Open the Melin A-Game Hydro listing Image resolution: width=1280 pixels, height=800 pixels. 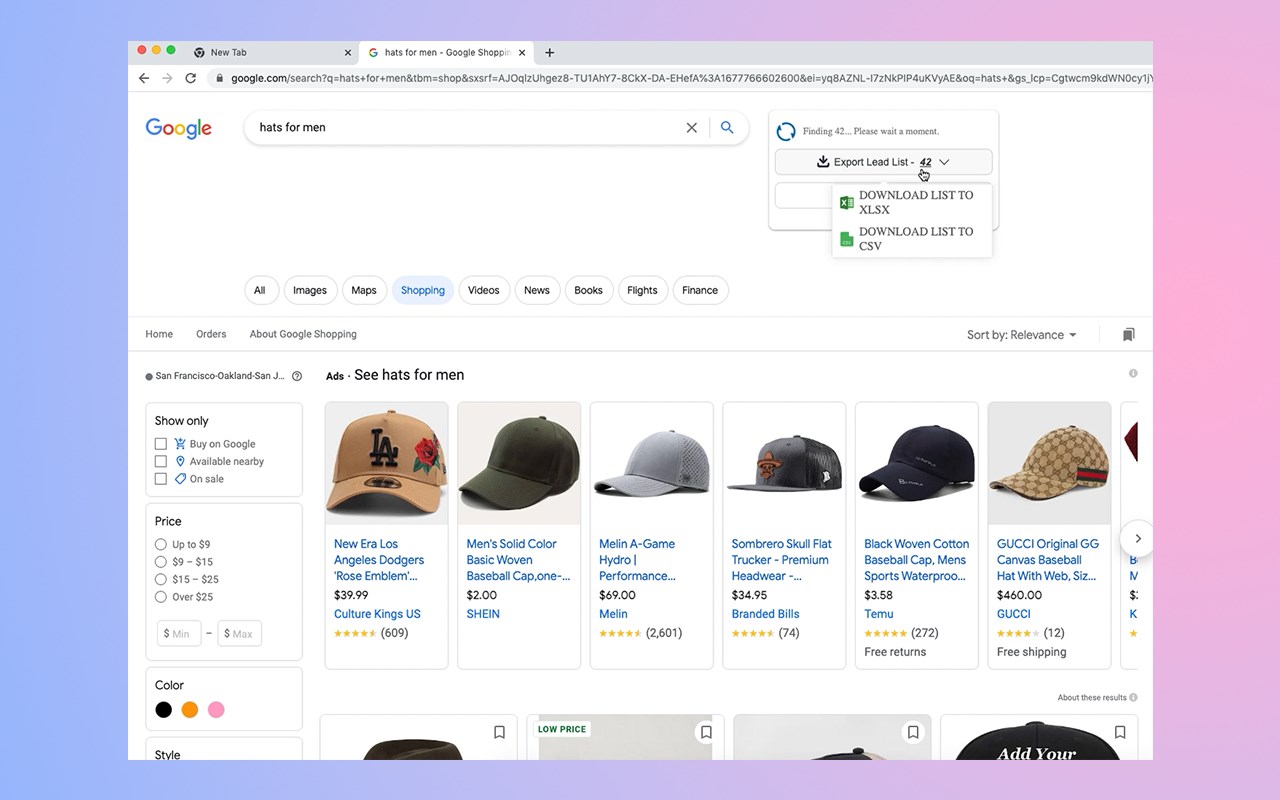click(638, 560)
